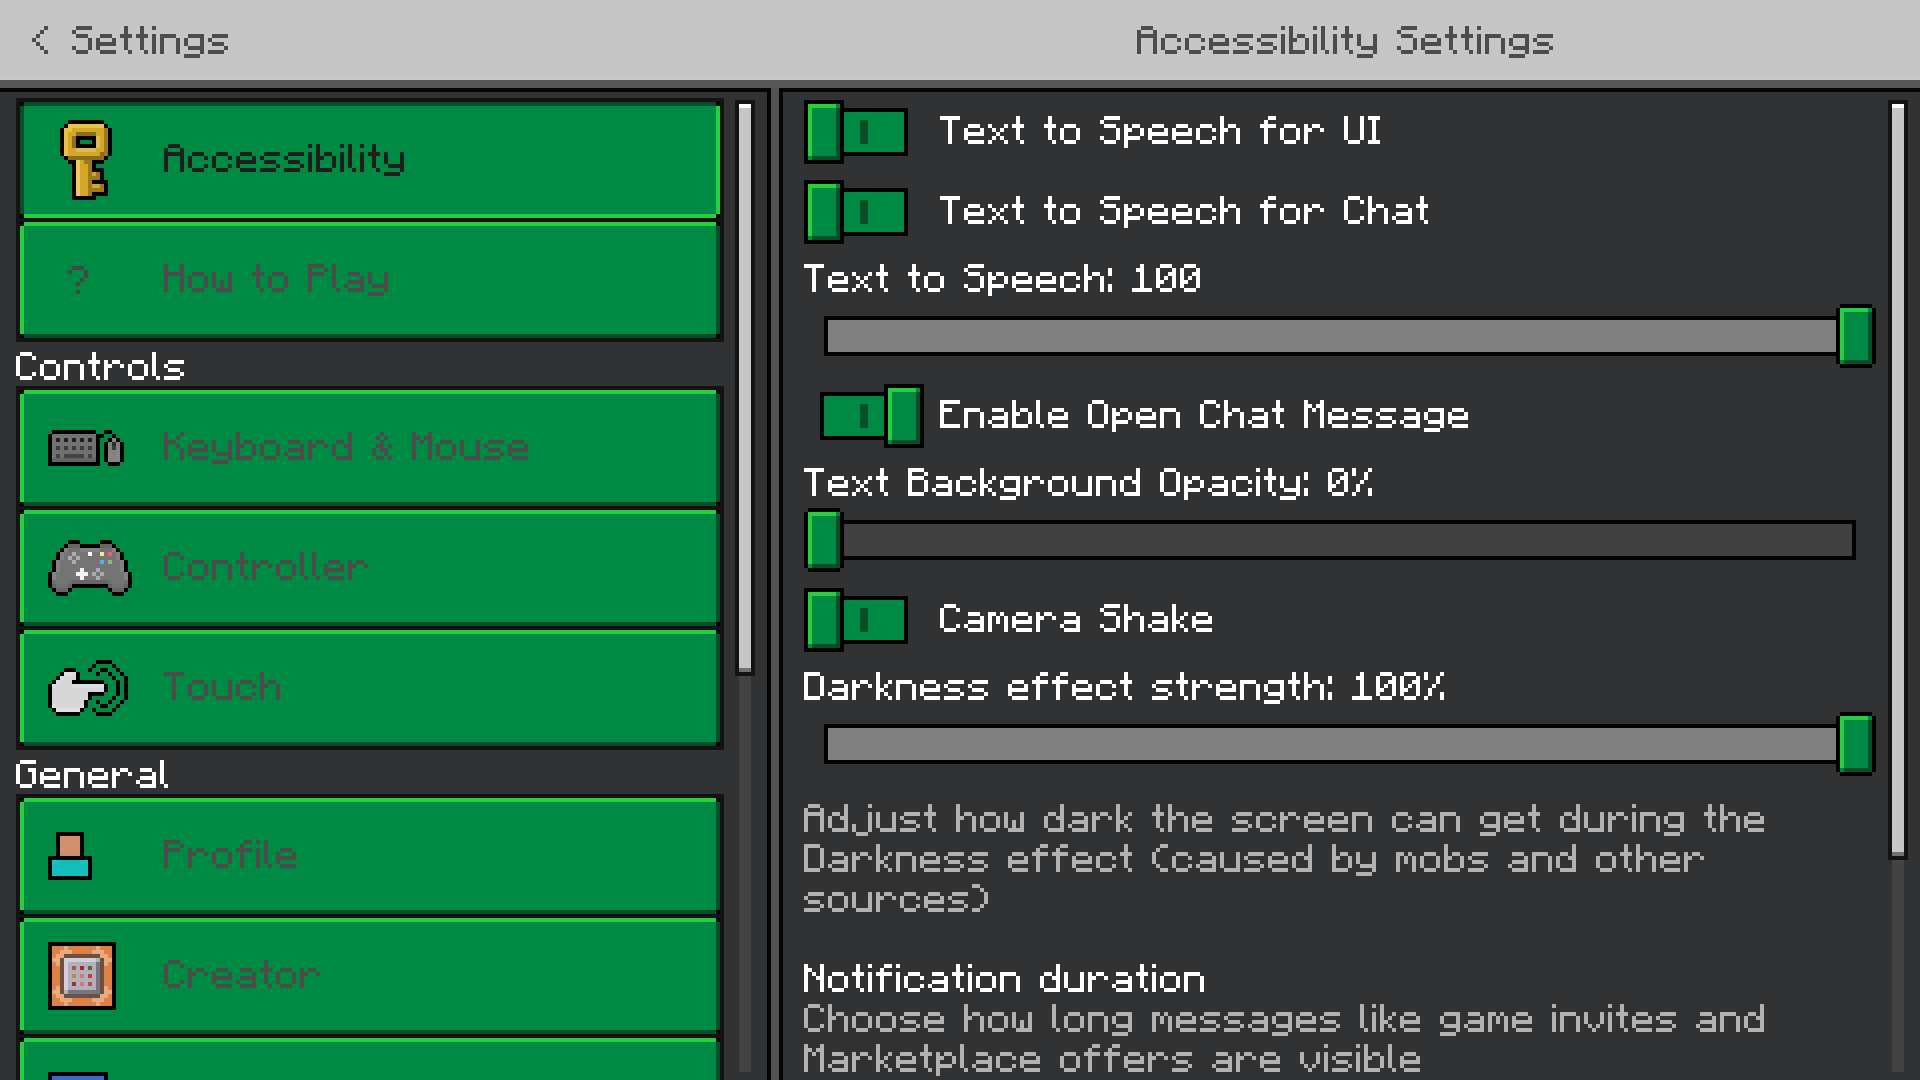Click the 'Darkness effect strength: 100%' label
1920x1080 pixels.
tap(1124, 687)
